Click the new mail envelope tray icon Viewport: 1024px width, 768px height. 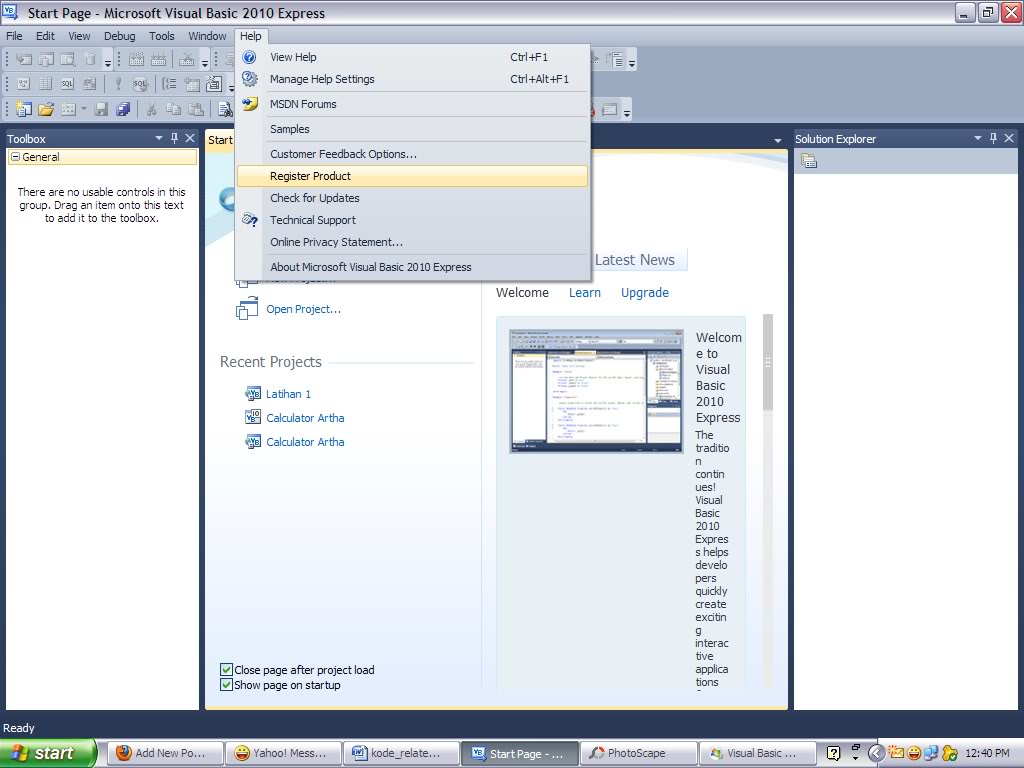tap(896, 753)
